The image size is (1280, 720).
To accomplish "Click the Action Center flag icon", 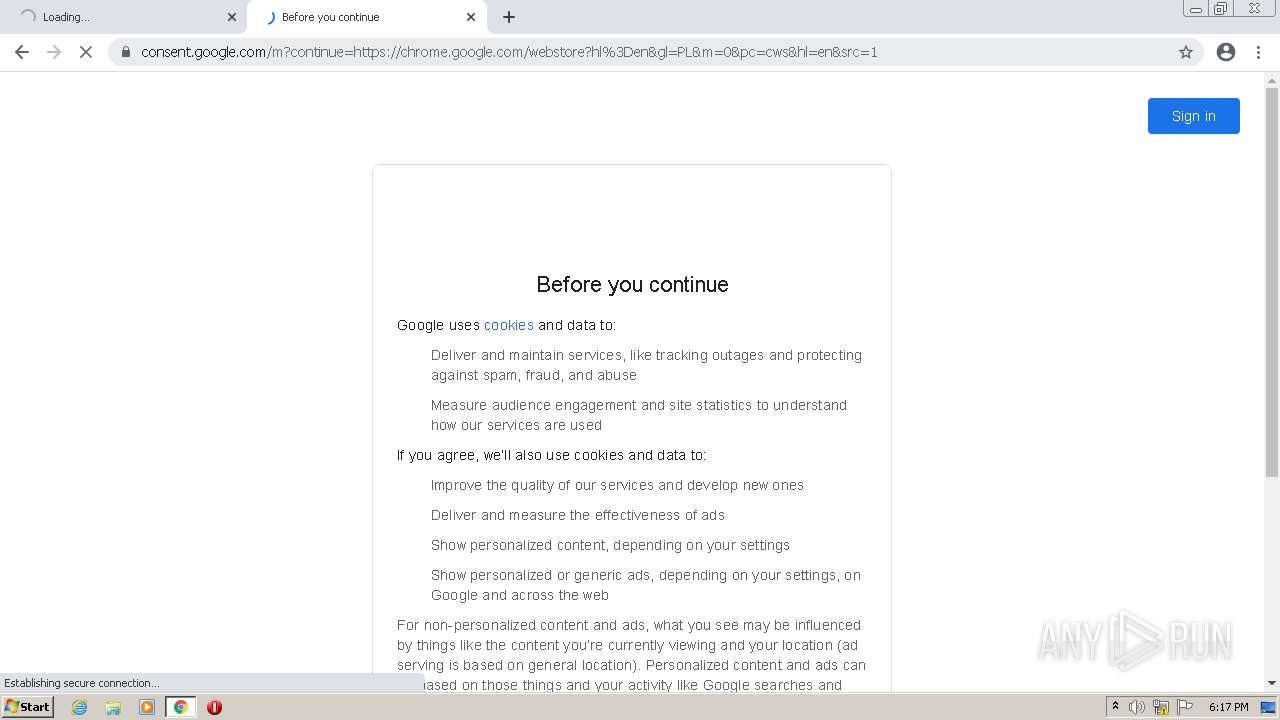I will 1185,707.
